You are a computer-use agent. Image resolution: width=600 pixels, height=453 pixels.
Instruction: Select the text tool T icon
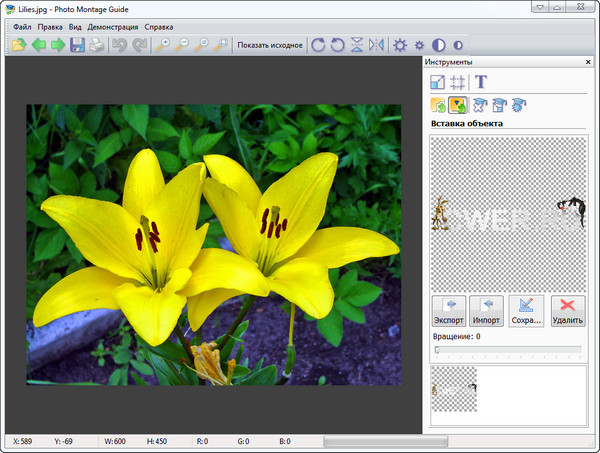click(481, 82)
